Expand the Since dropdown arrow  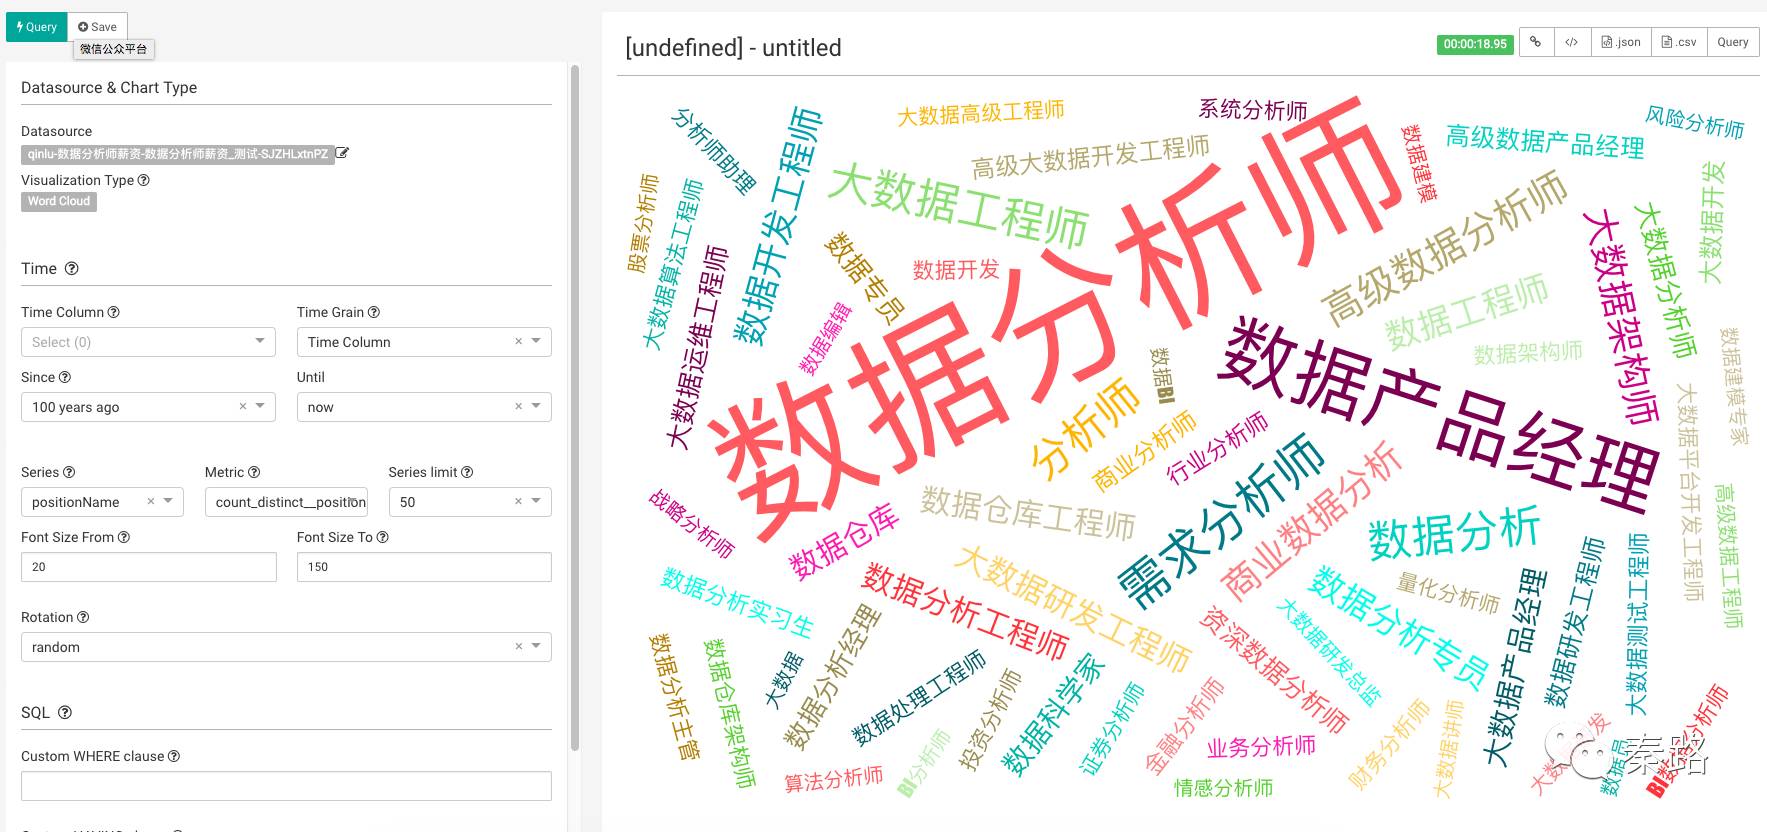[261, 407]
